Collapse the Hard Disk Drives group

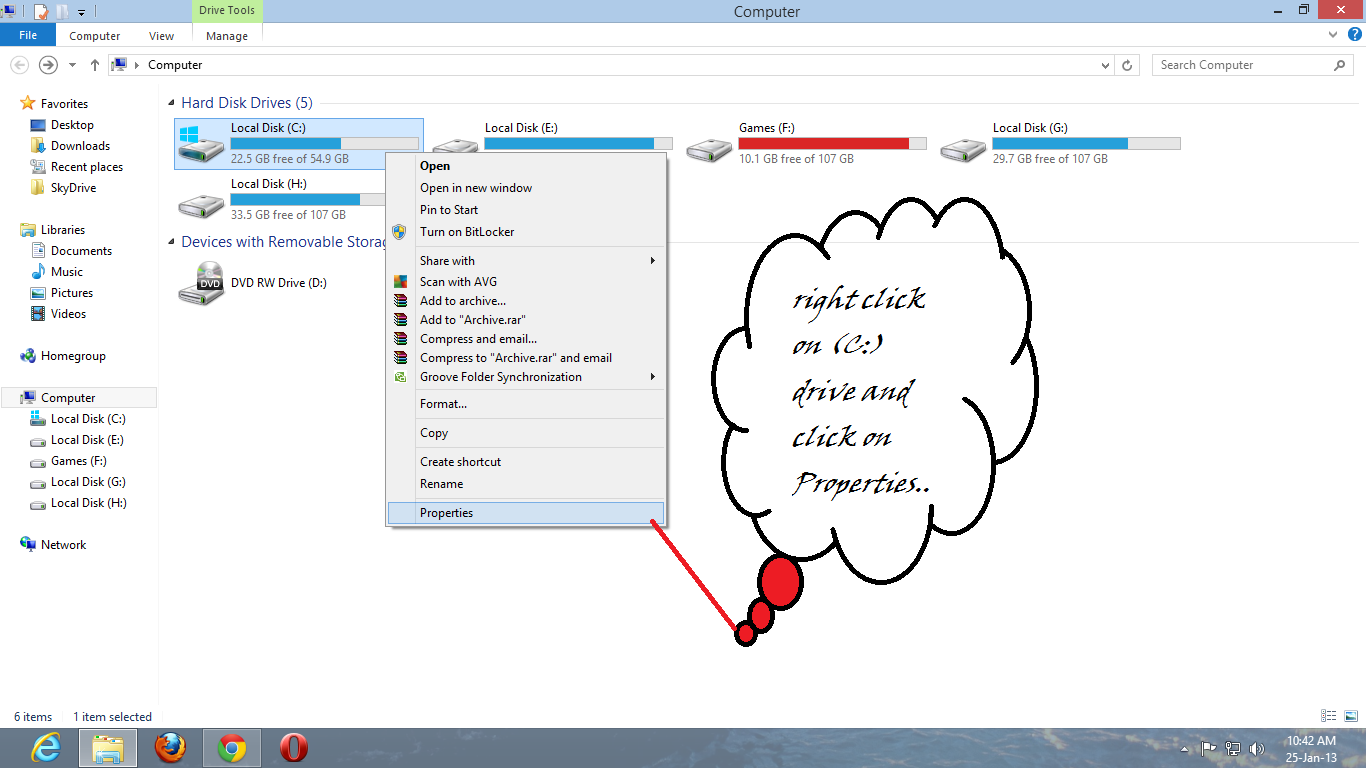pyautogui.click(x=170, y=102)
